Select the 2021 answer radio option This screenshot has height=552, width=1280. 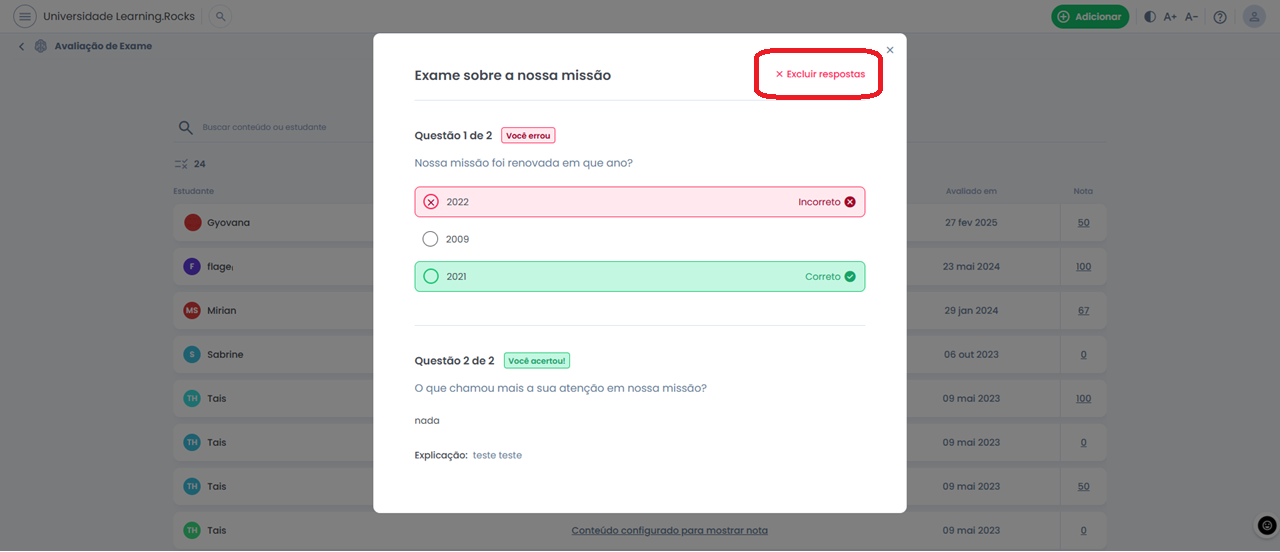pos(431,277)
